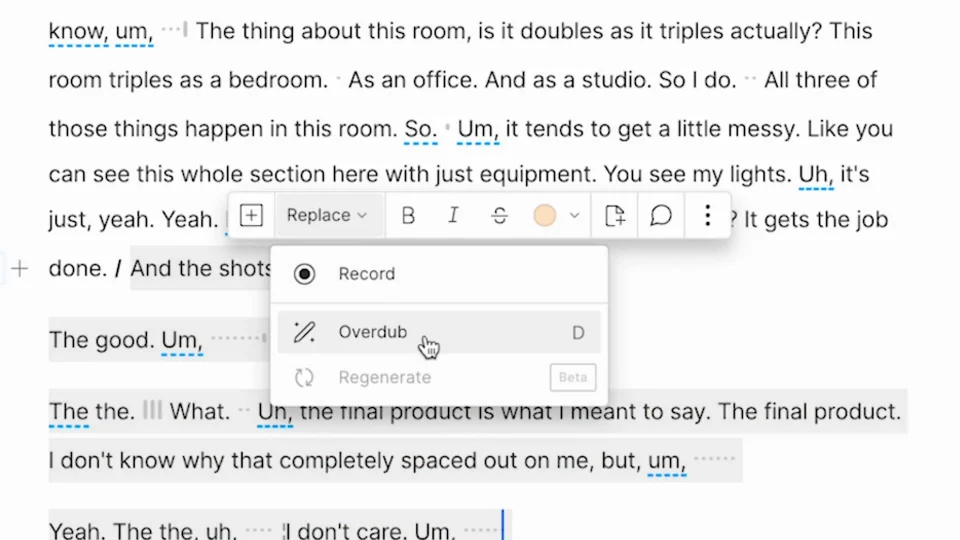
Task: Click the words 'As an office.'
Action: coord(413,80)
